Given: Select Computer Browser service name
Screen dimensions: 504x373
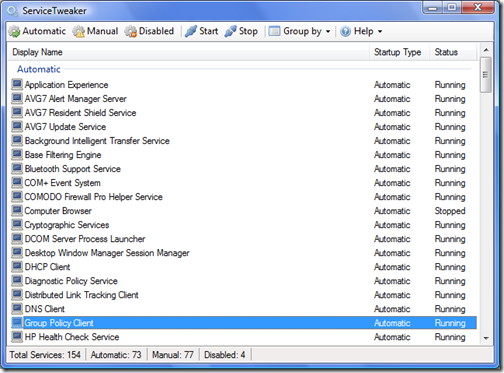Looking at the screenshot, I should pyautogui.click(x=58, y=211).
